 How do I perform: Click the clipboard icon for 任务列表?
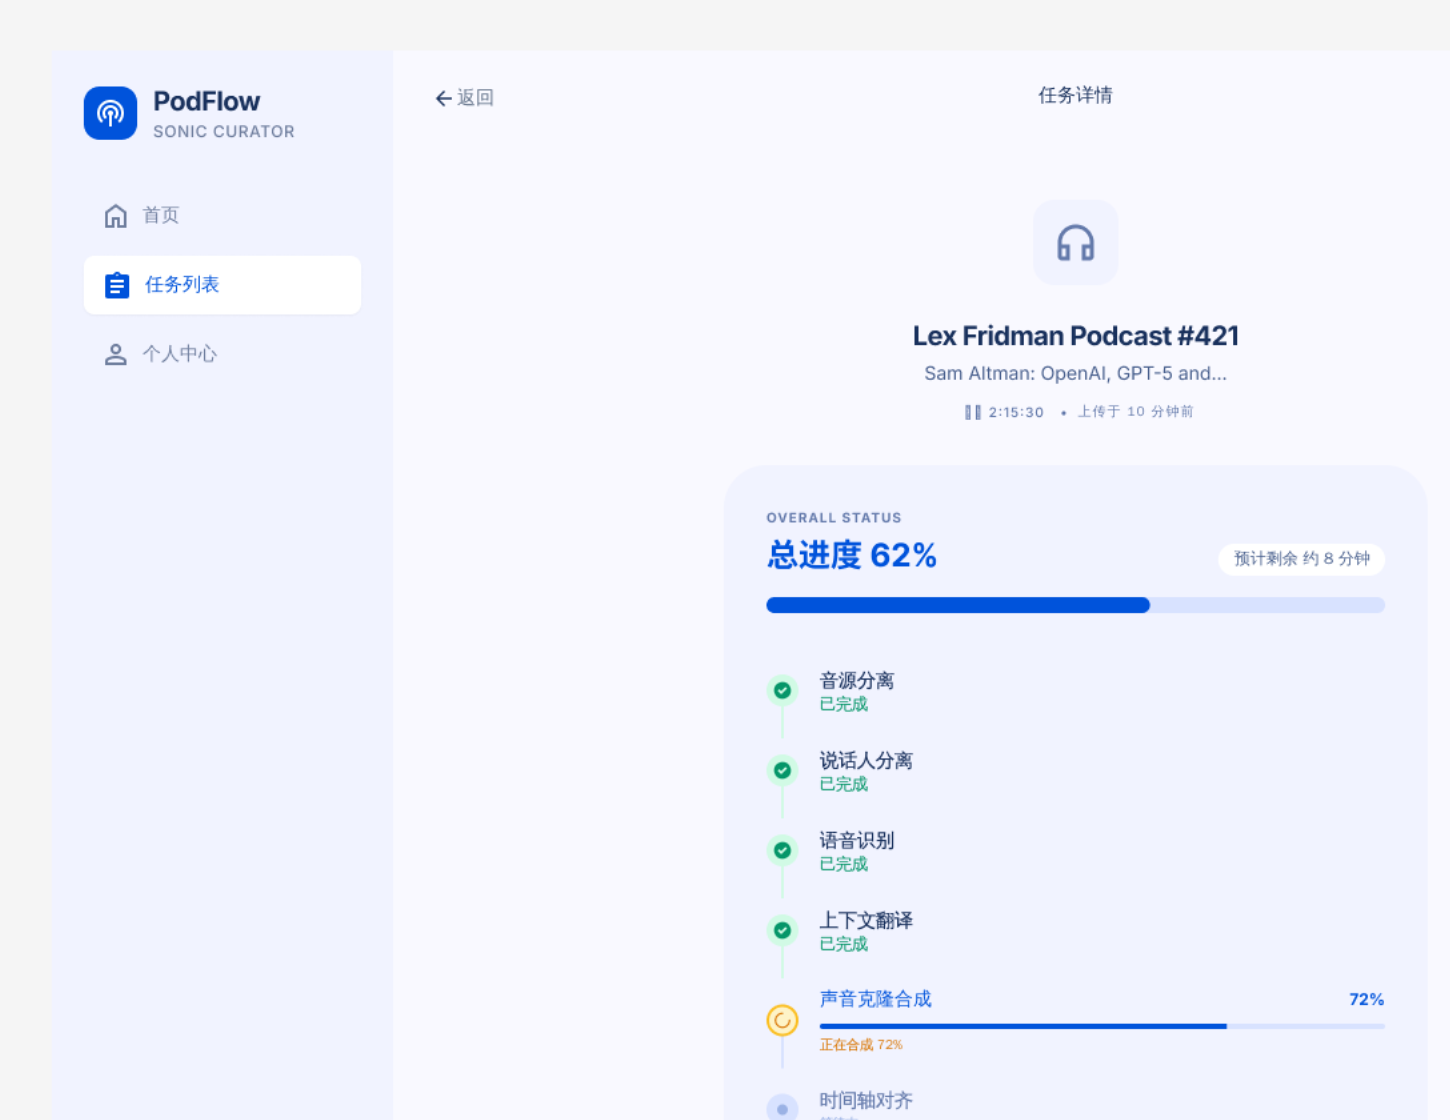[117, 285]
